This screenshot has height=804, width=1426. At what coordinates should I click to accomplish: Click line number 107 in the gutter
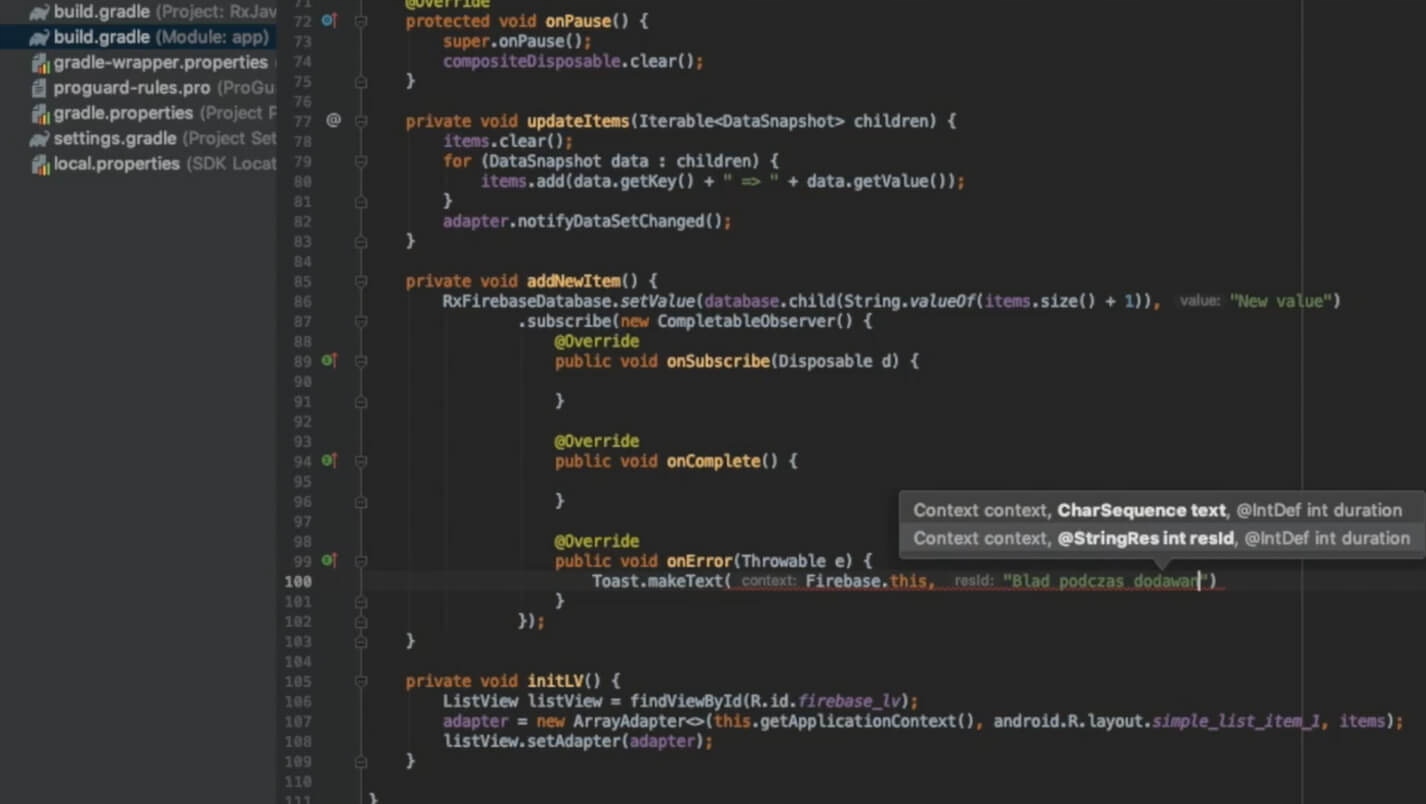298,721
